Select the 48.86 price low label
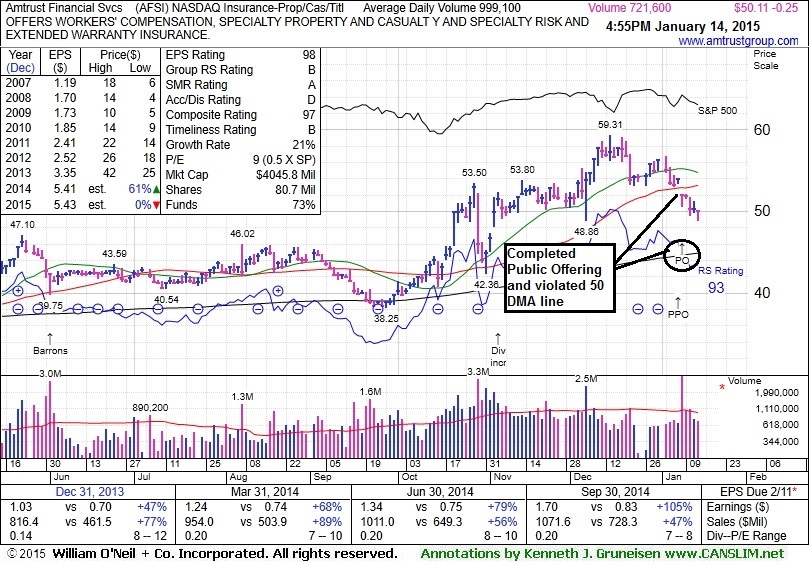The width and height of the screenshot is (810, 565). tap(586, 232)
